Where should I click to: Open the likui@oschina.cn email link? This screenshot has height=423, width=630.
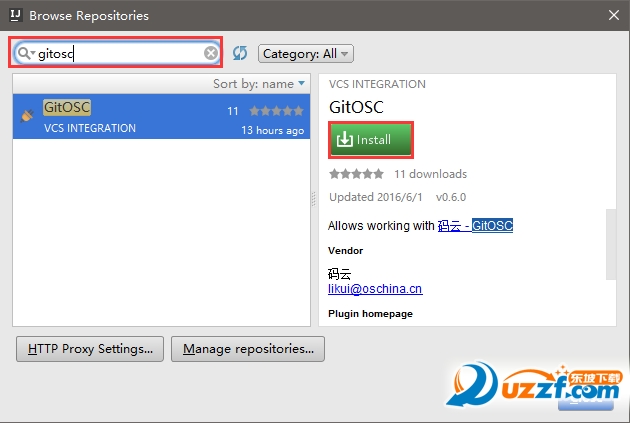[x=375, y=289]
